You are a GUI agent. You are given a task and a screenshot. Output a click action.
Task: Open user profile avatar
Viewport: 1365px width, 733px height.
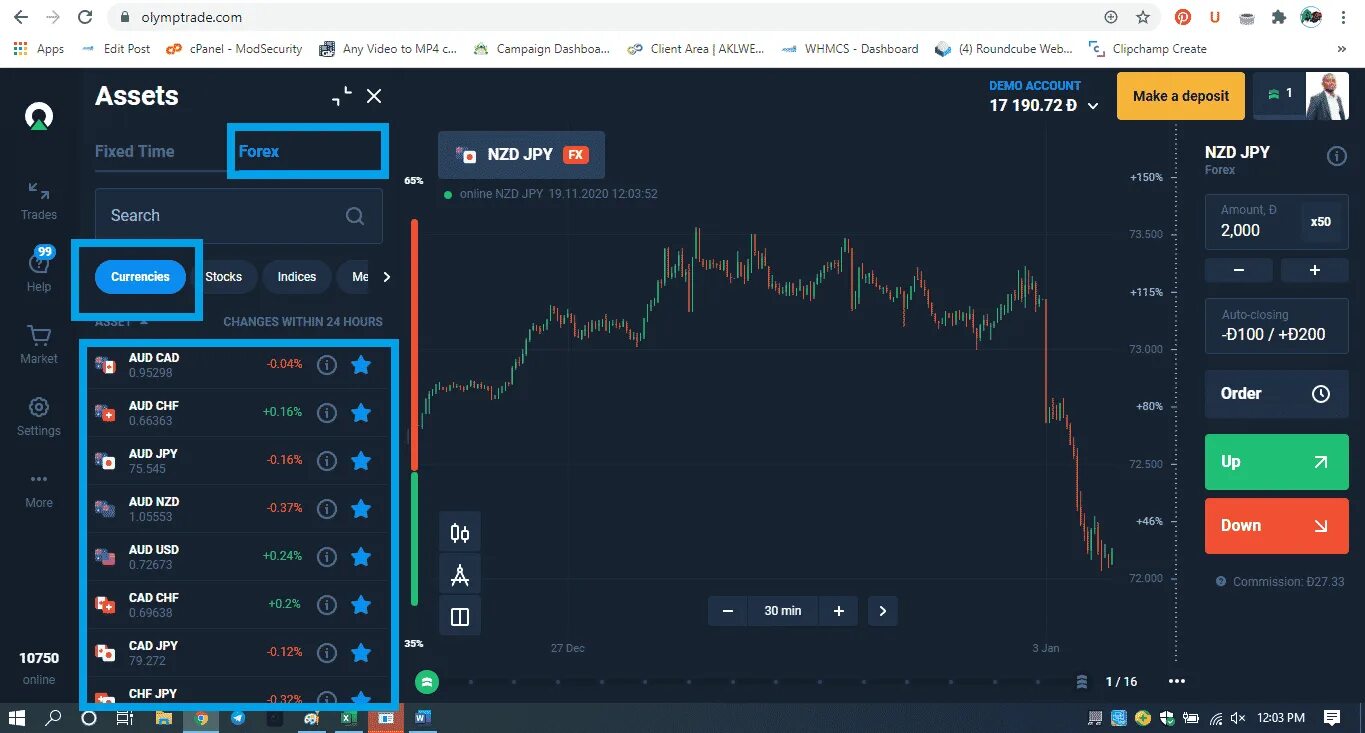(1327, 96)
